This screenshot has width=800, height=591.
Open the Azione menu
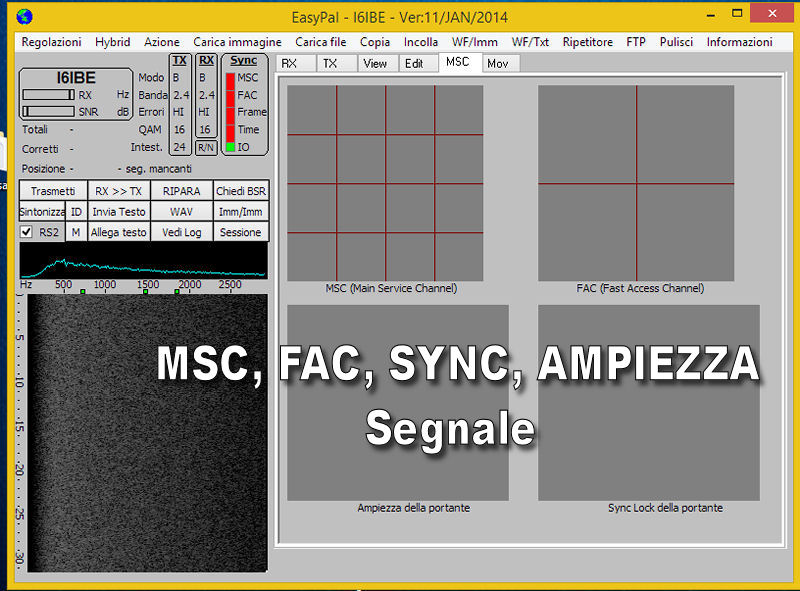tap(162, 42)
